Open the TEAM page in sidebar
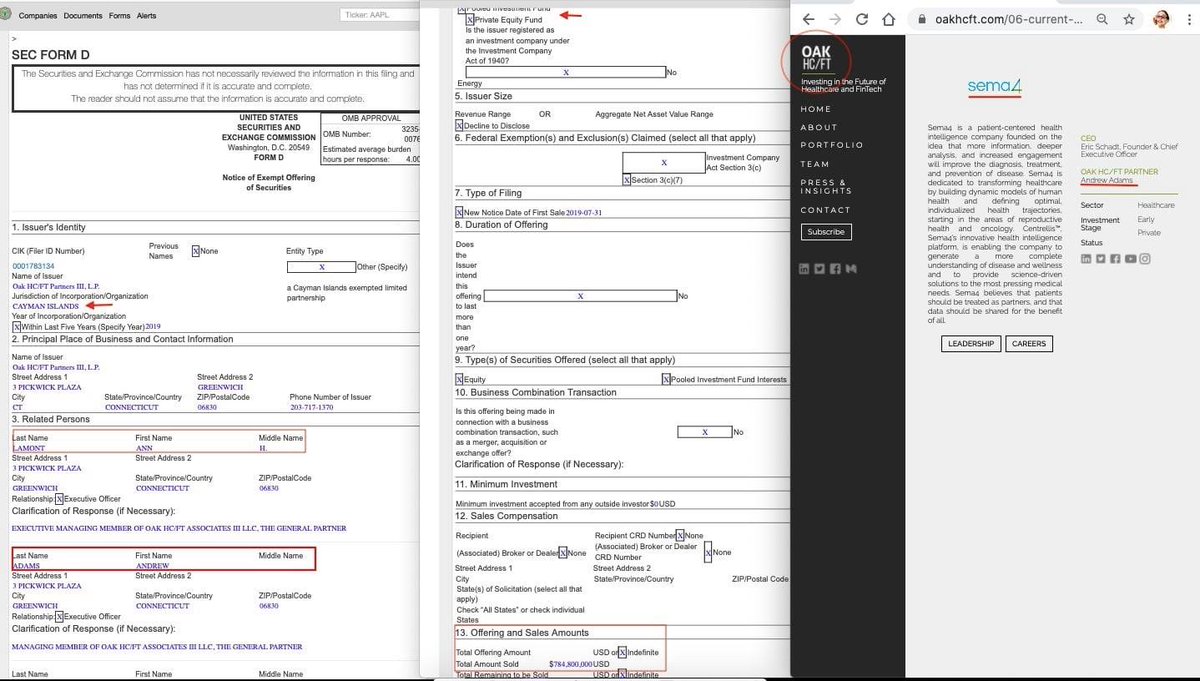 (815, 164)
